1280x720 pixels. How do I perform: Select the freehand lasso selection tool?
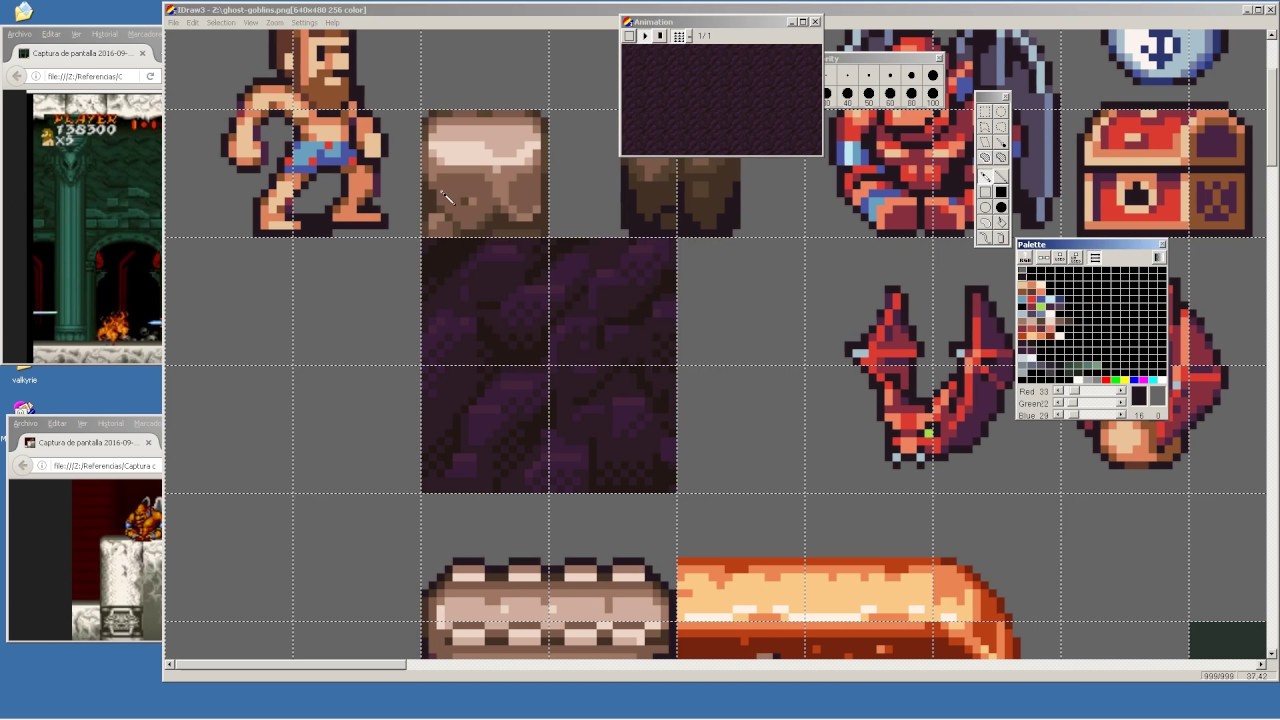1001,127
